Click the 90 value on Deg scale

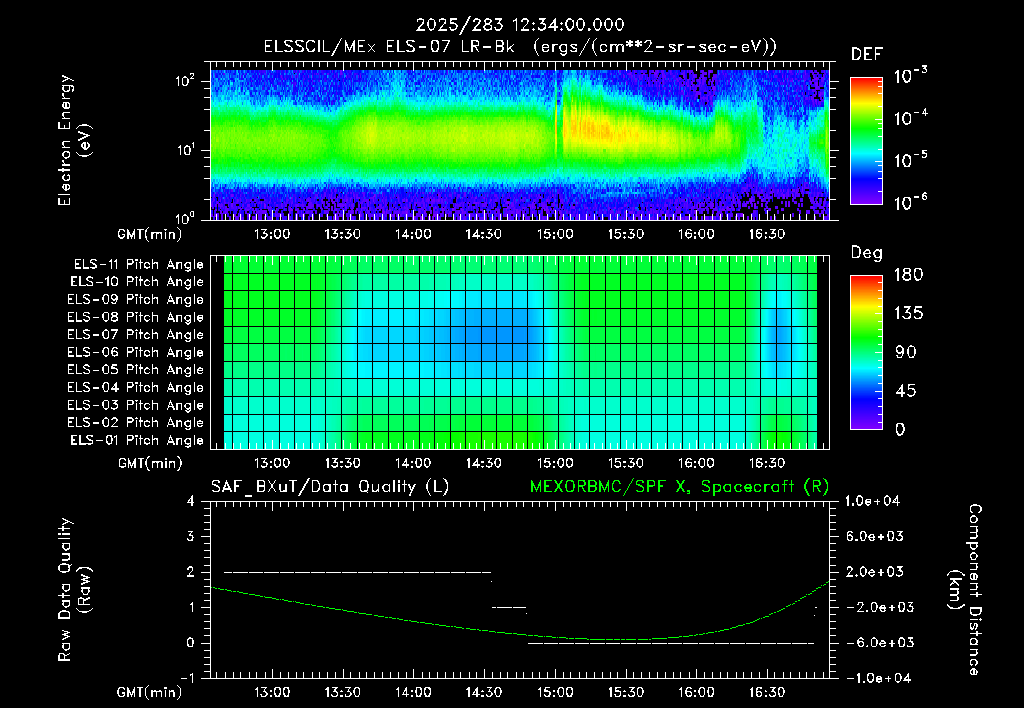(905, 352)
